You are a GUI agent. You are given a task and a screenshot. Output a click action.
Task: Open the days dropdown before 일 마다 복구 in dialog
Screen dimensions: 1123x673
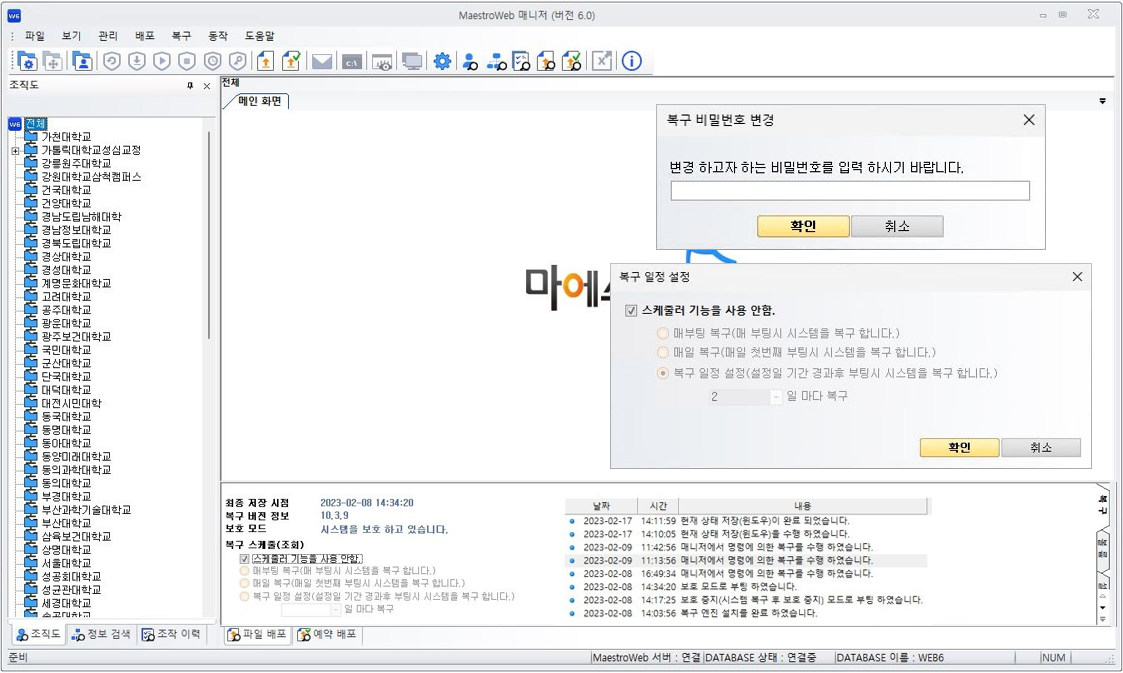coord(776,397)
